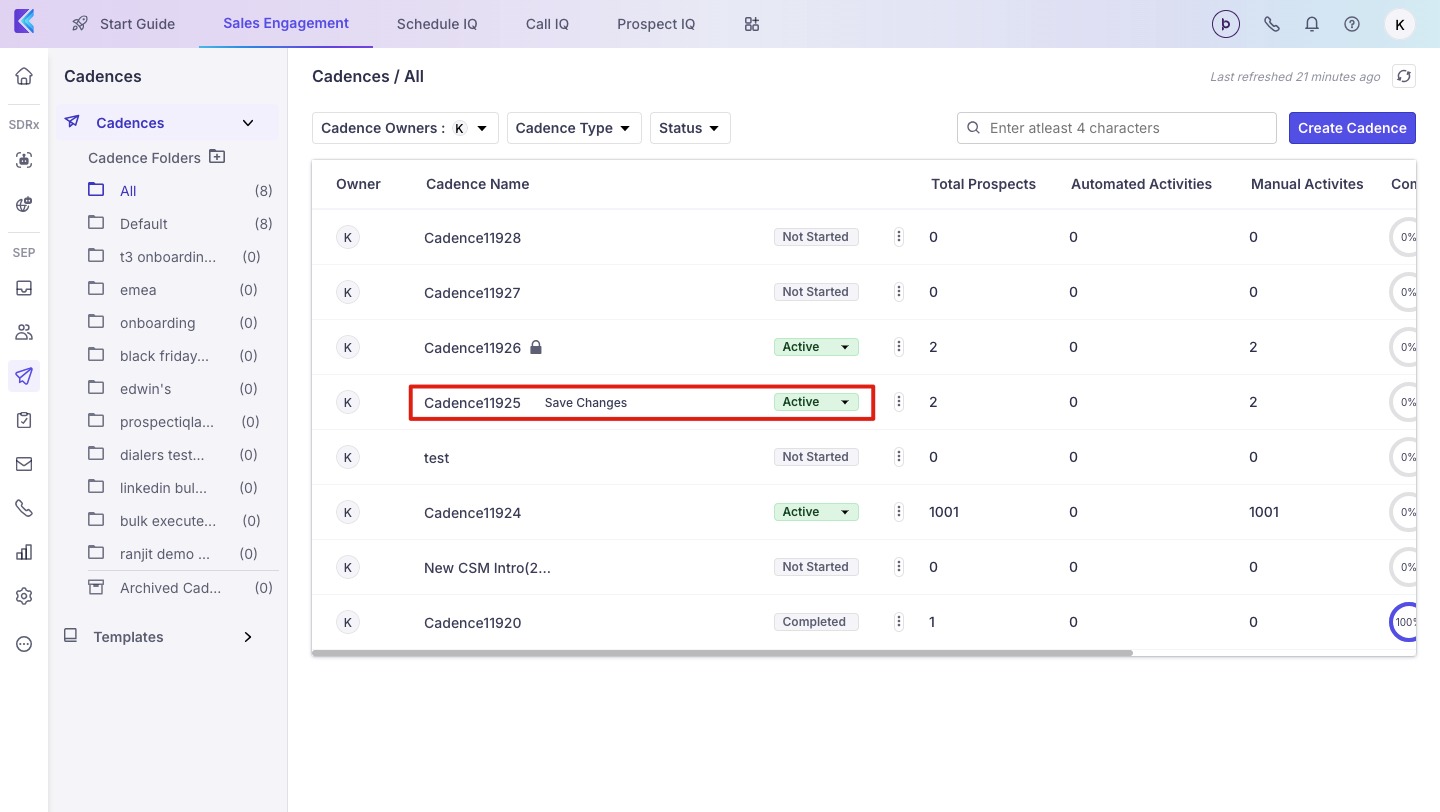Open the help question mark icon
This screenshot has height=812, width=1440.
(x=1352, y=24)
